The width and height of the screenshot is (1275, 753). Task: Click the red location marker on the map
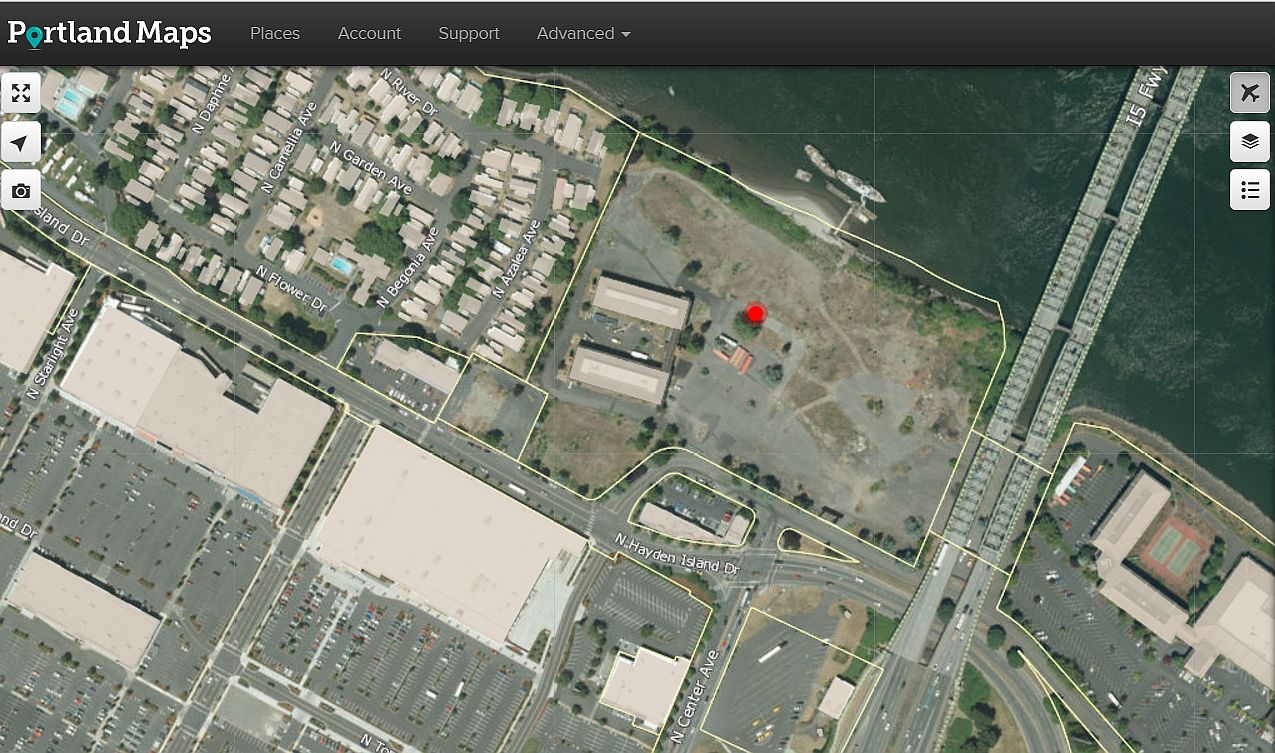coord(756,314)
